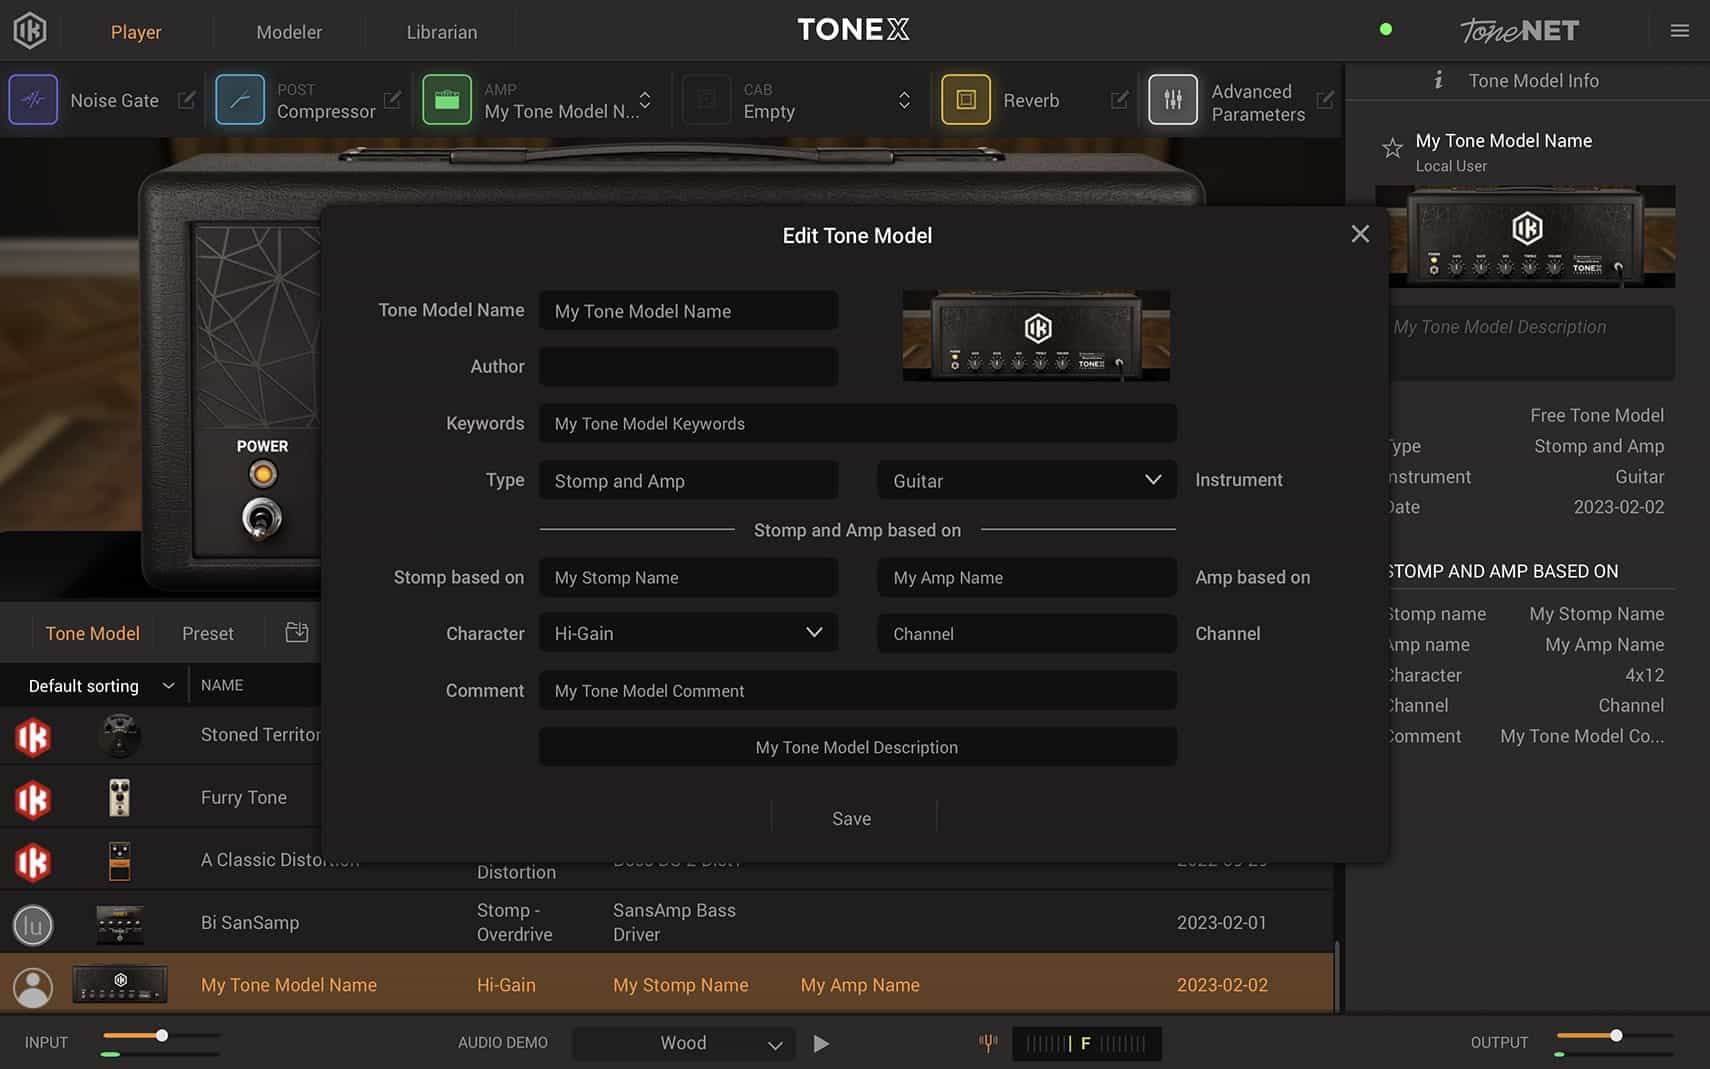This screenshot has height=1069, width=1710.
Task: Toggle the Compressor module icon
Action: [240, 100]
